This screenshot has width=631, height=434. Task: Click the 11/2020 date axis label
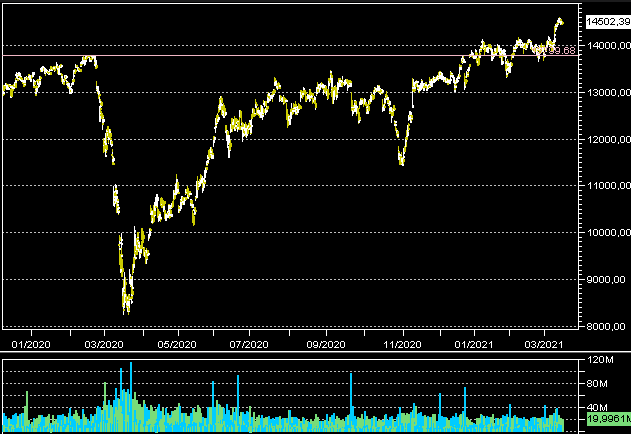[x=400, y=344]
